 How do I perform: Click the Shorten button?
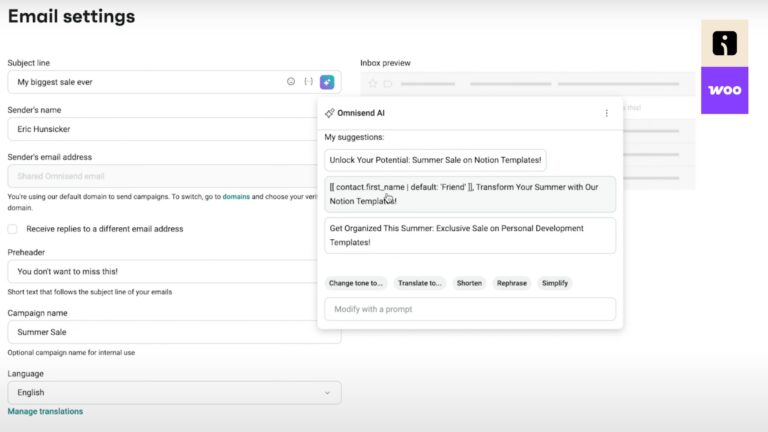[469, 283]
